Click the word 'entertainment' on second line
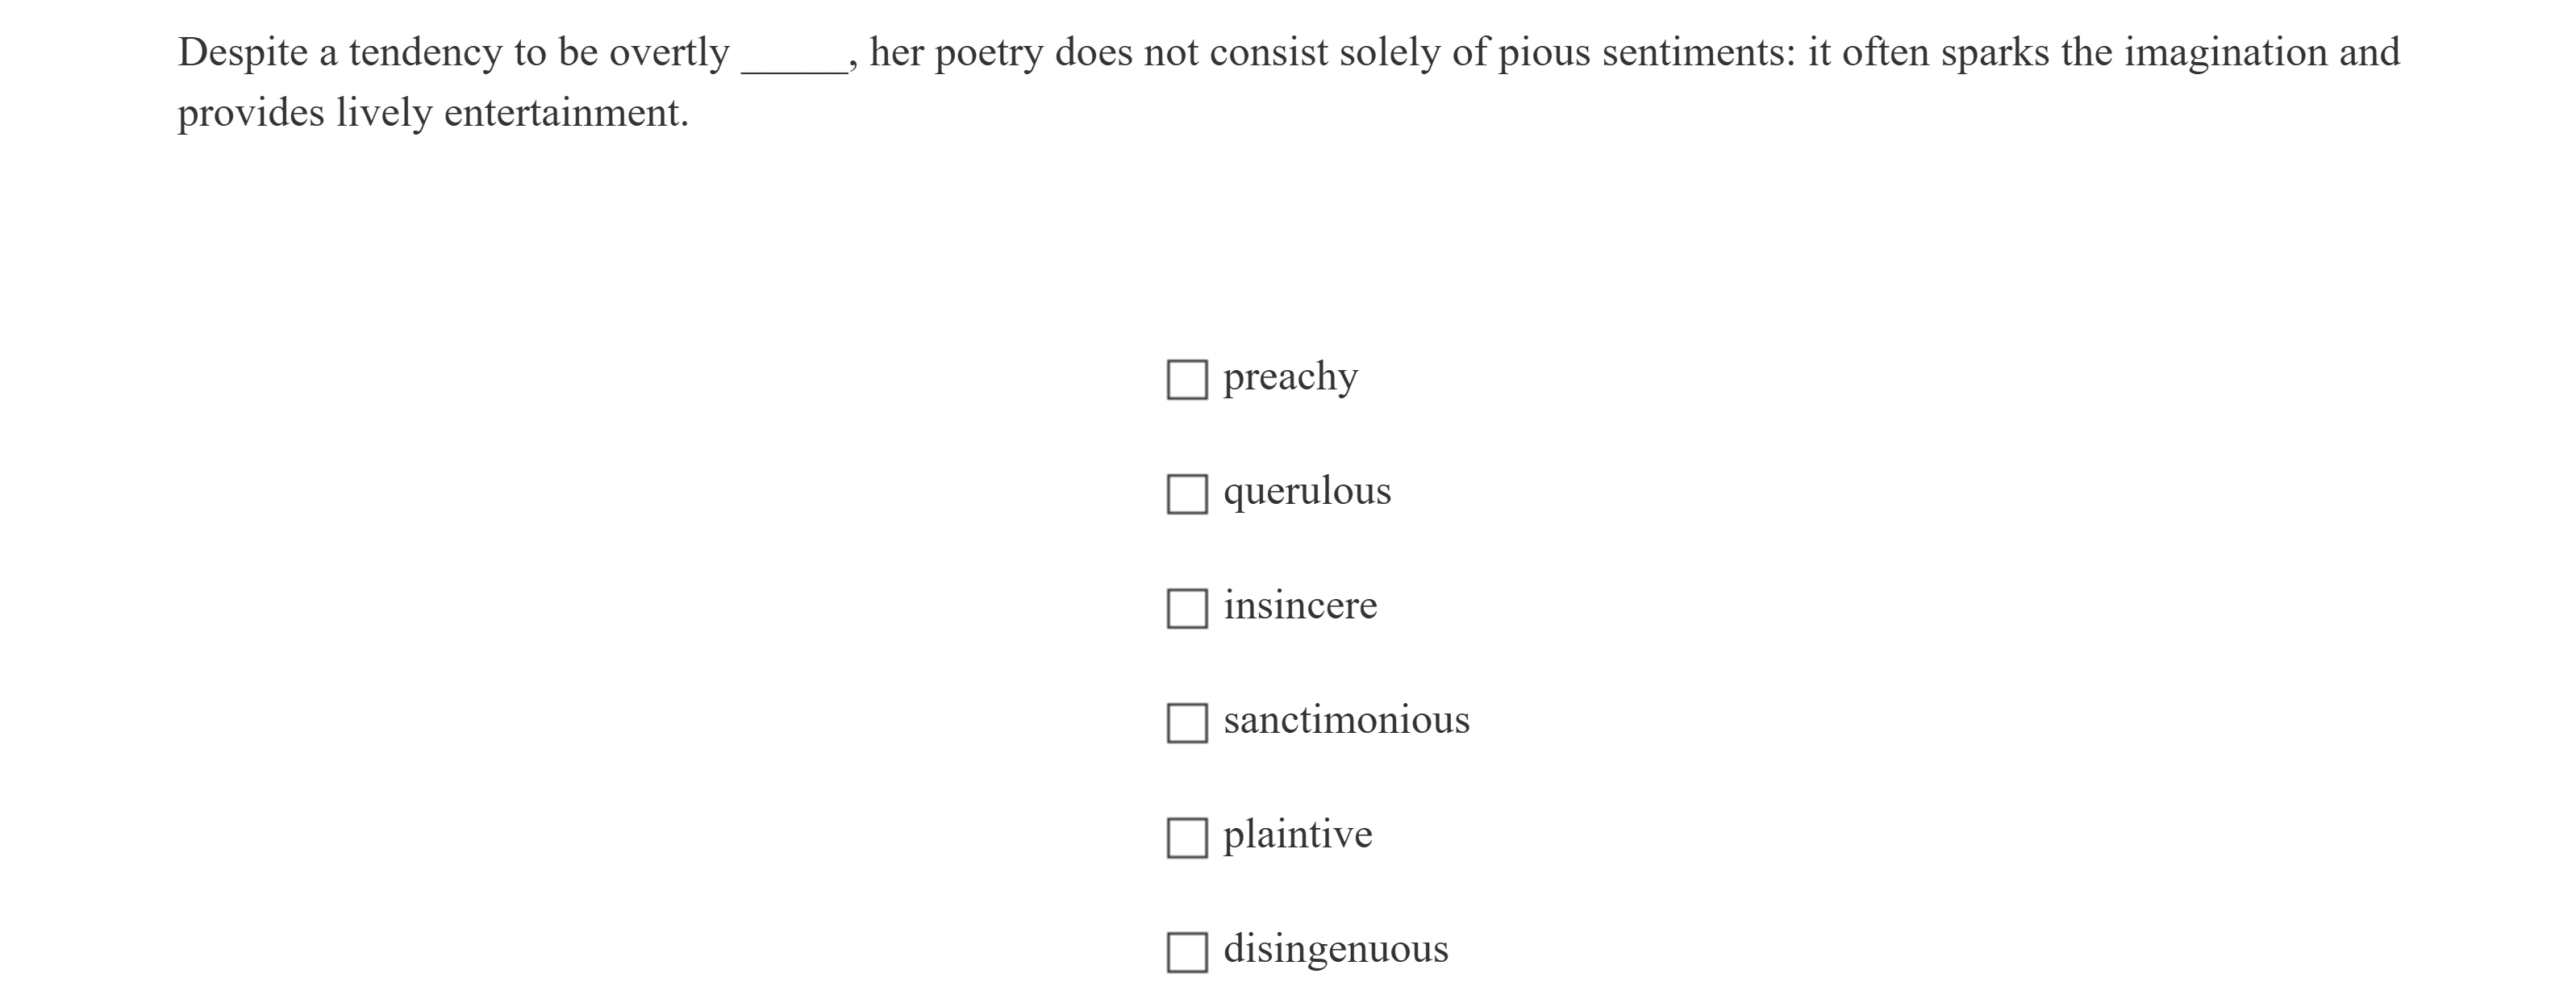2576x1003 pixels. (561, 113)
